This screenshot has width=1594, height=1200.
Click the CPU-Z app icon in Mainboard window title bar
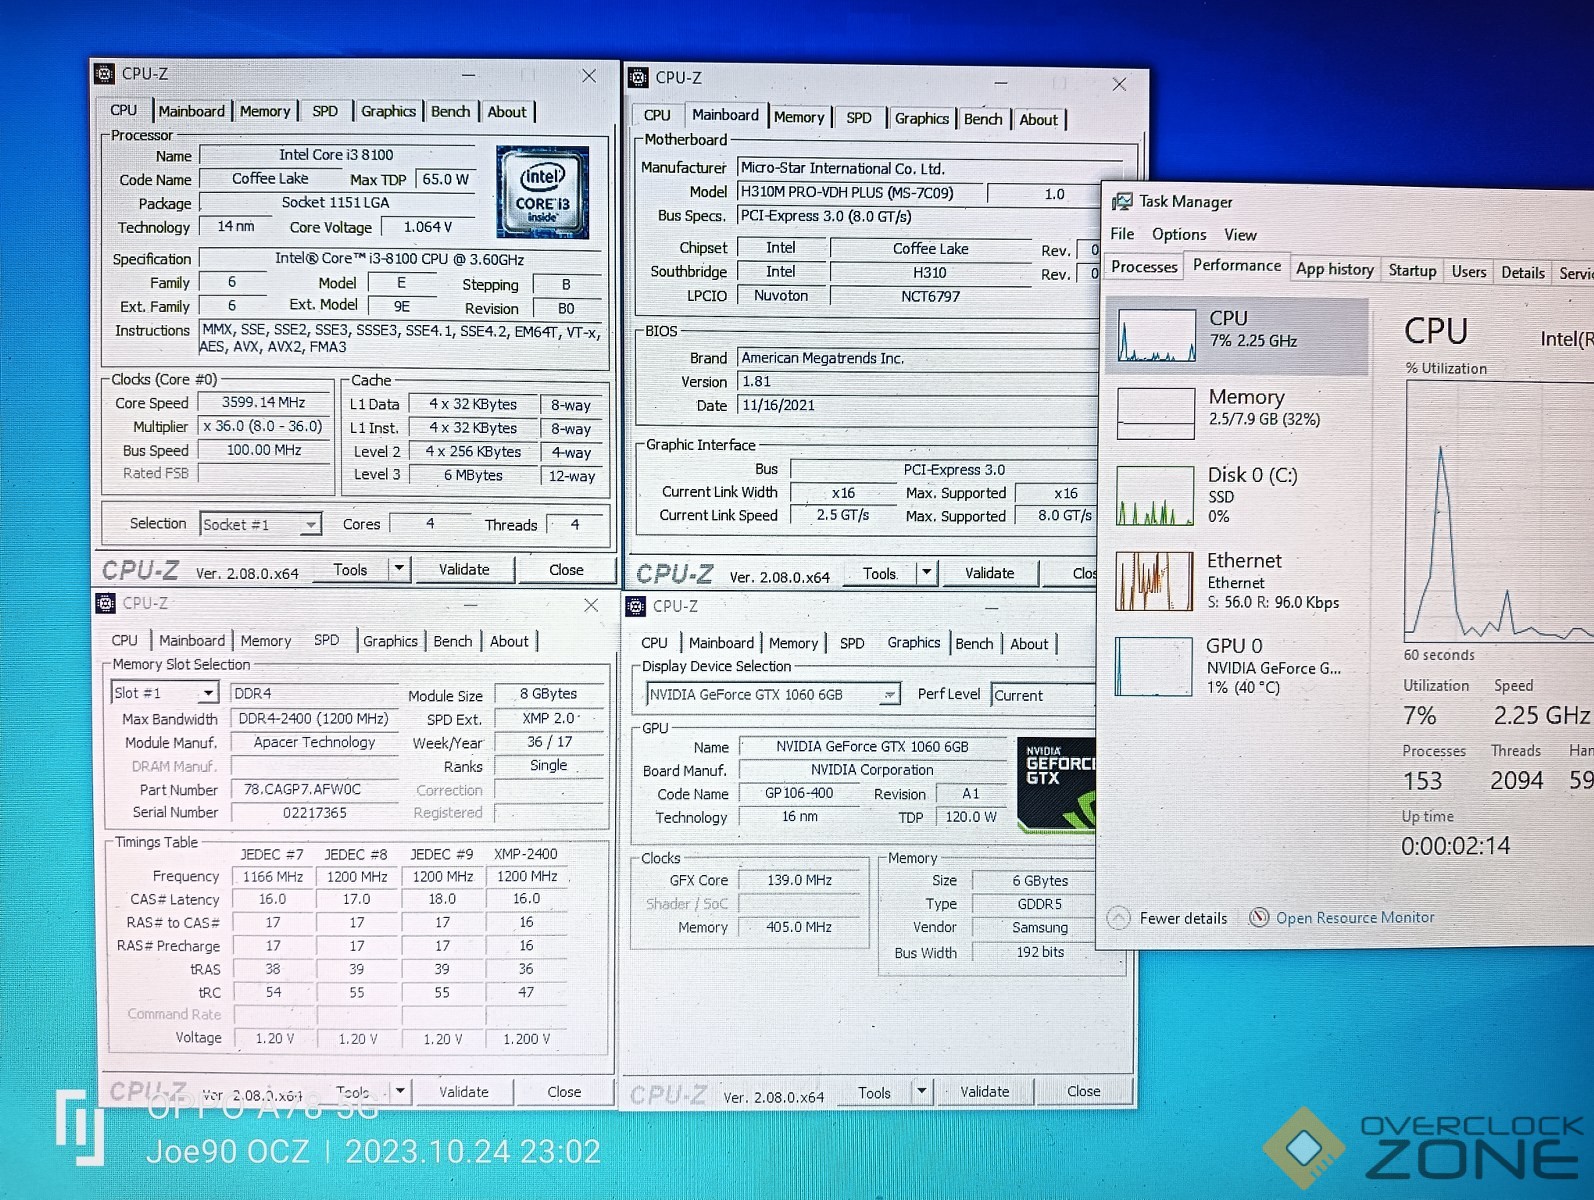click(x=638, y=78)
